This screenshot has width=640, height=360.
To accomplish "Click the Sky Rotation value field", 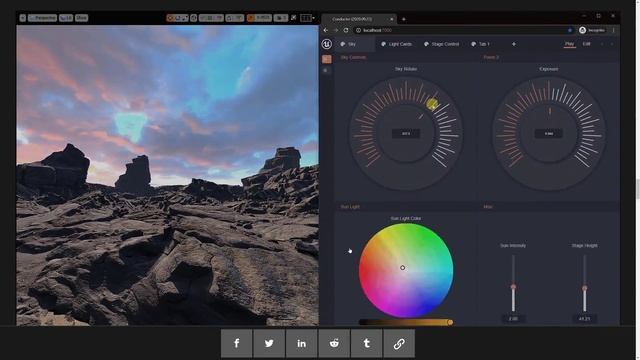I will pos(406,133).
